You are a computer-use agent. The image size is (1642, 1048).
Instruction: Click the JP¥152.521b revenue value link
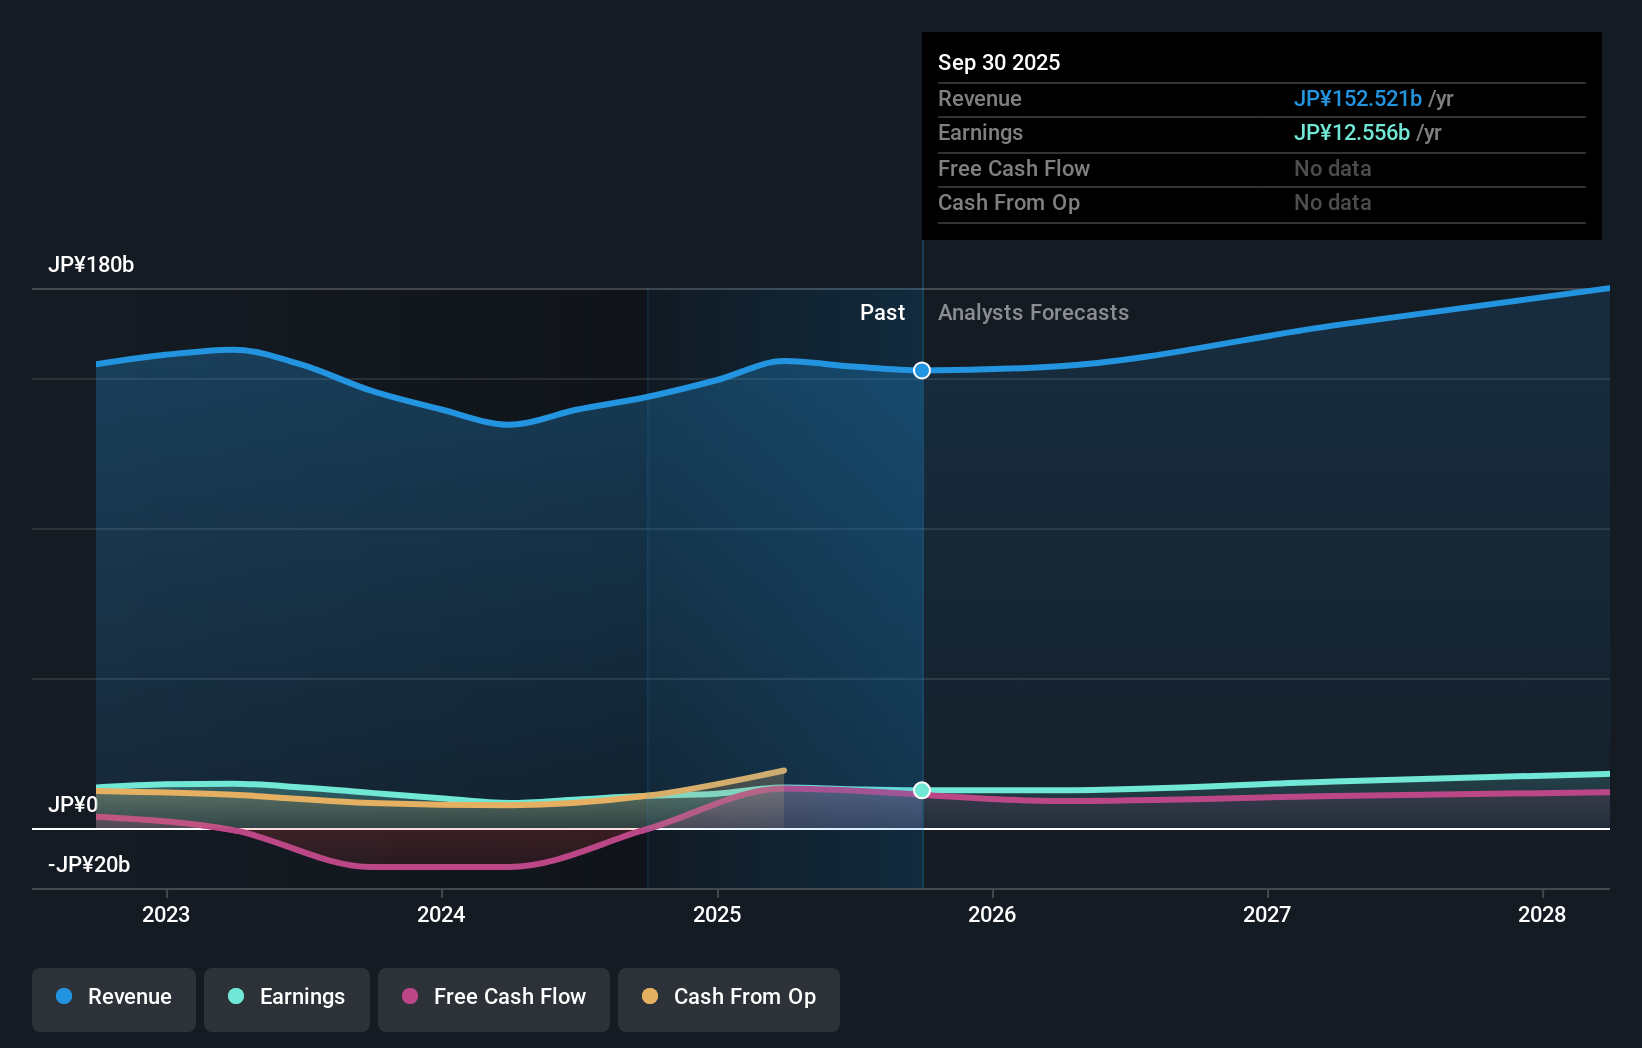[1359, 99]
